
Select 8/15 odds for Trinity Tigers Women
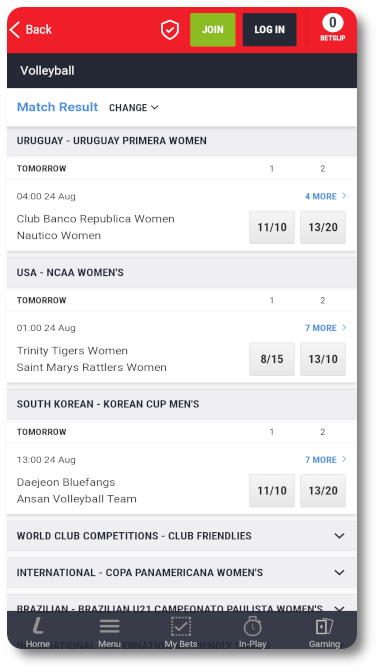[x=272, y=359]
